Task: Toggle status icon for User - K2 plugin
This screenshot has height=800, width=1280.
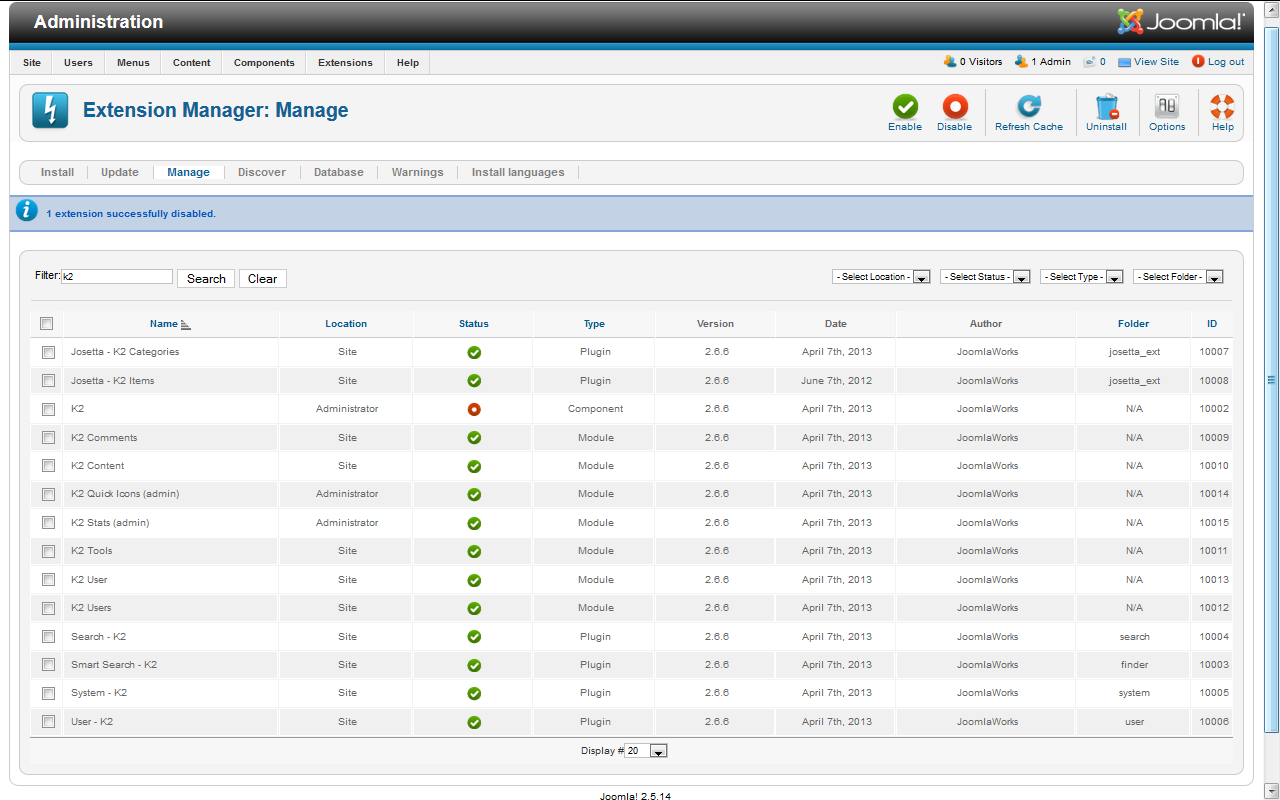Action: 474,722
